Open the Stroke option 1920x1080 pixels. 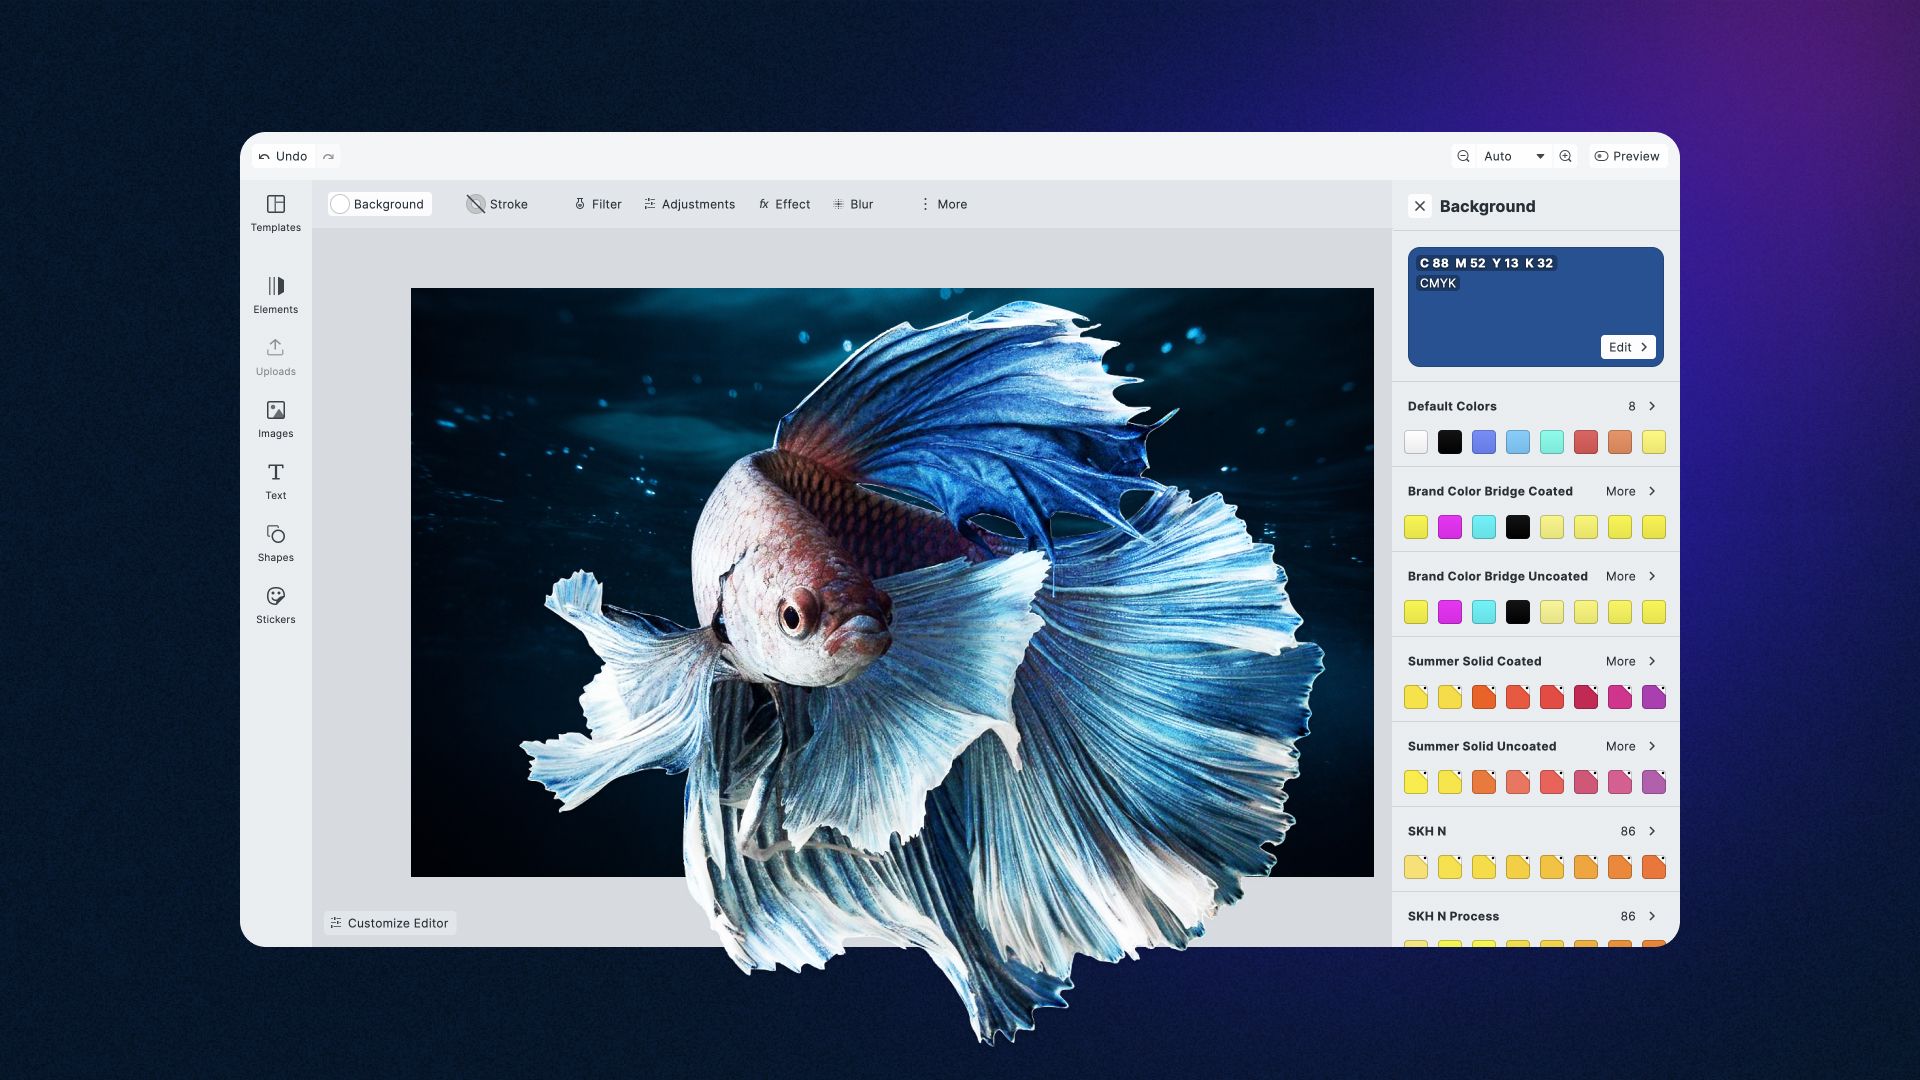(497, 204)
